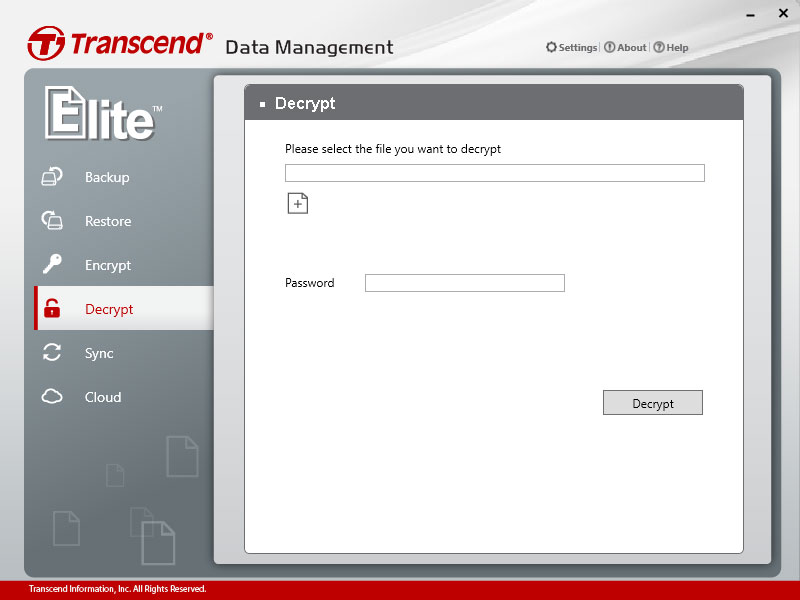This screenshot has height=600, width=800.
Task: Click the Backup drive icon in sidebar
Action: tap(52, 177)
